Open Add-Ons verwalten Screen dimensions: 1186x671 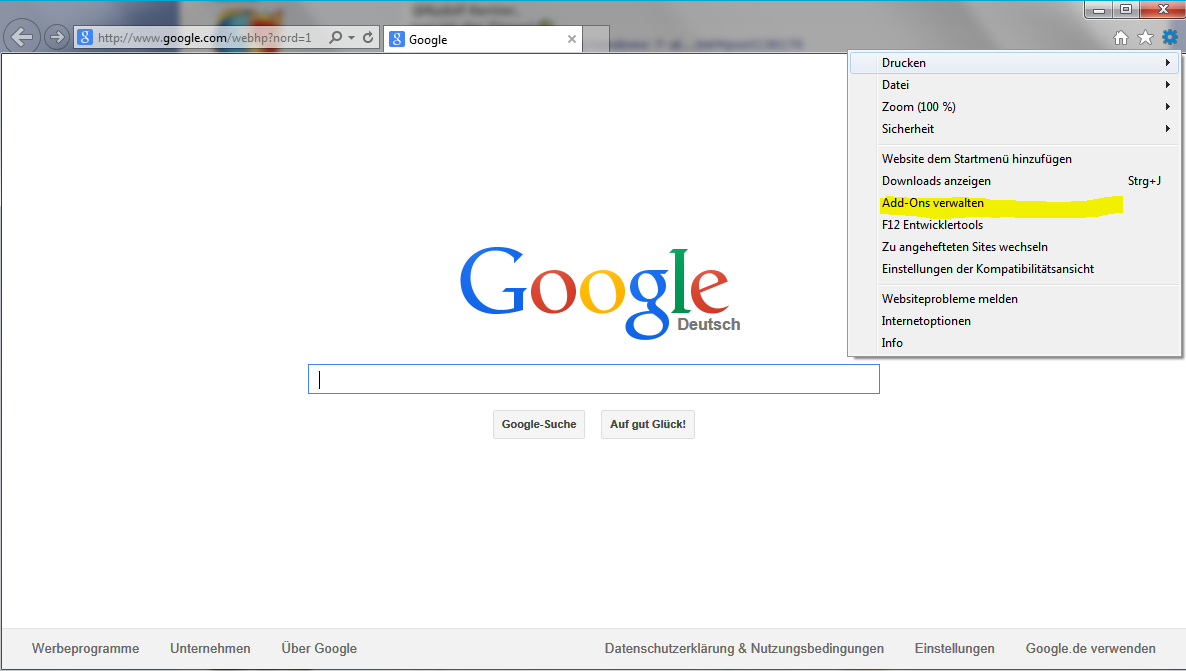[1014, 203]
